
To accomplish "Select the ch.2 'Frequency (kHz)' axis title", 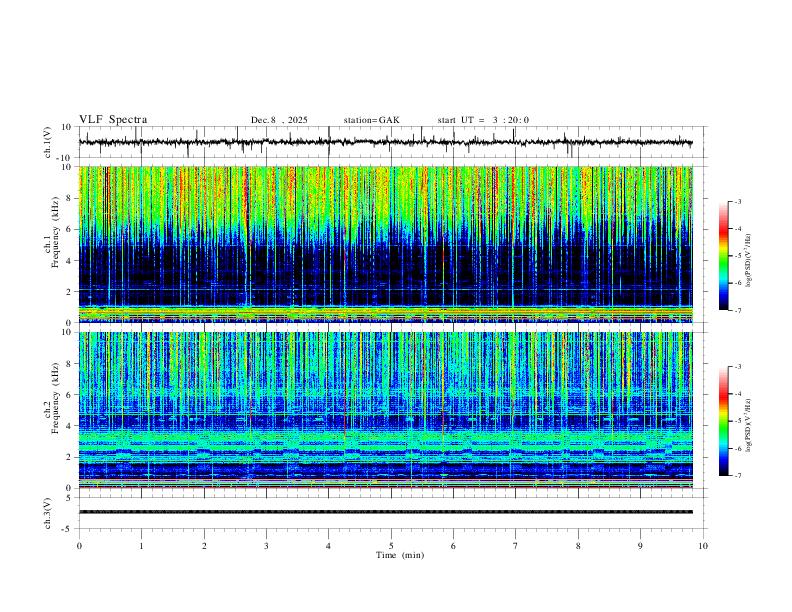I will tap(55, 398).
